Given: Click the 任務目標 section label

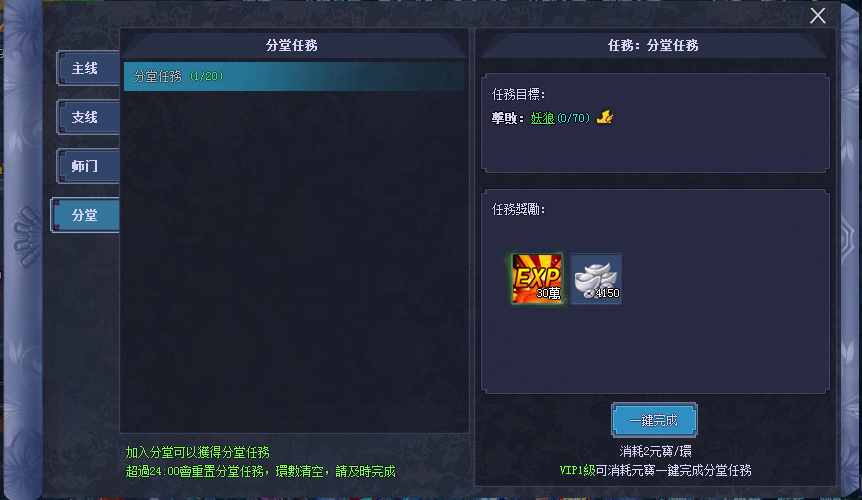Looking at the screenshot, I should pyautogui.click(x=518, y=95).
